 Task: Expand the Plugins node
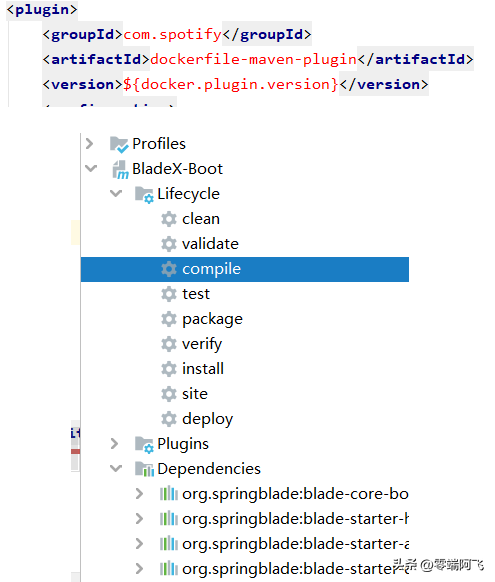tap(114, 444)
